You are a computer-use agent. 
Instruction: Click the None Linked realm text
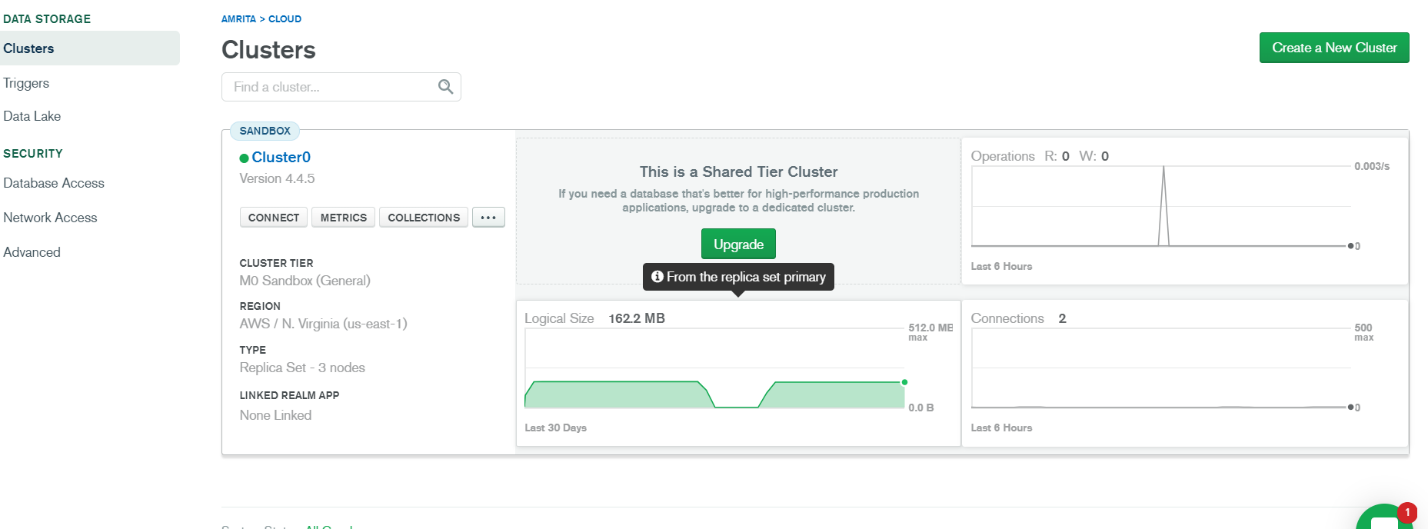pyautogui.click(x=276, y=415)
